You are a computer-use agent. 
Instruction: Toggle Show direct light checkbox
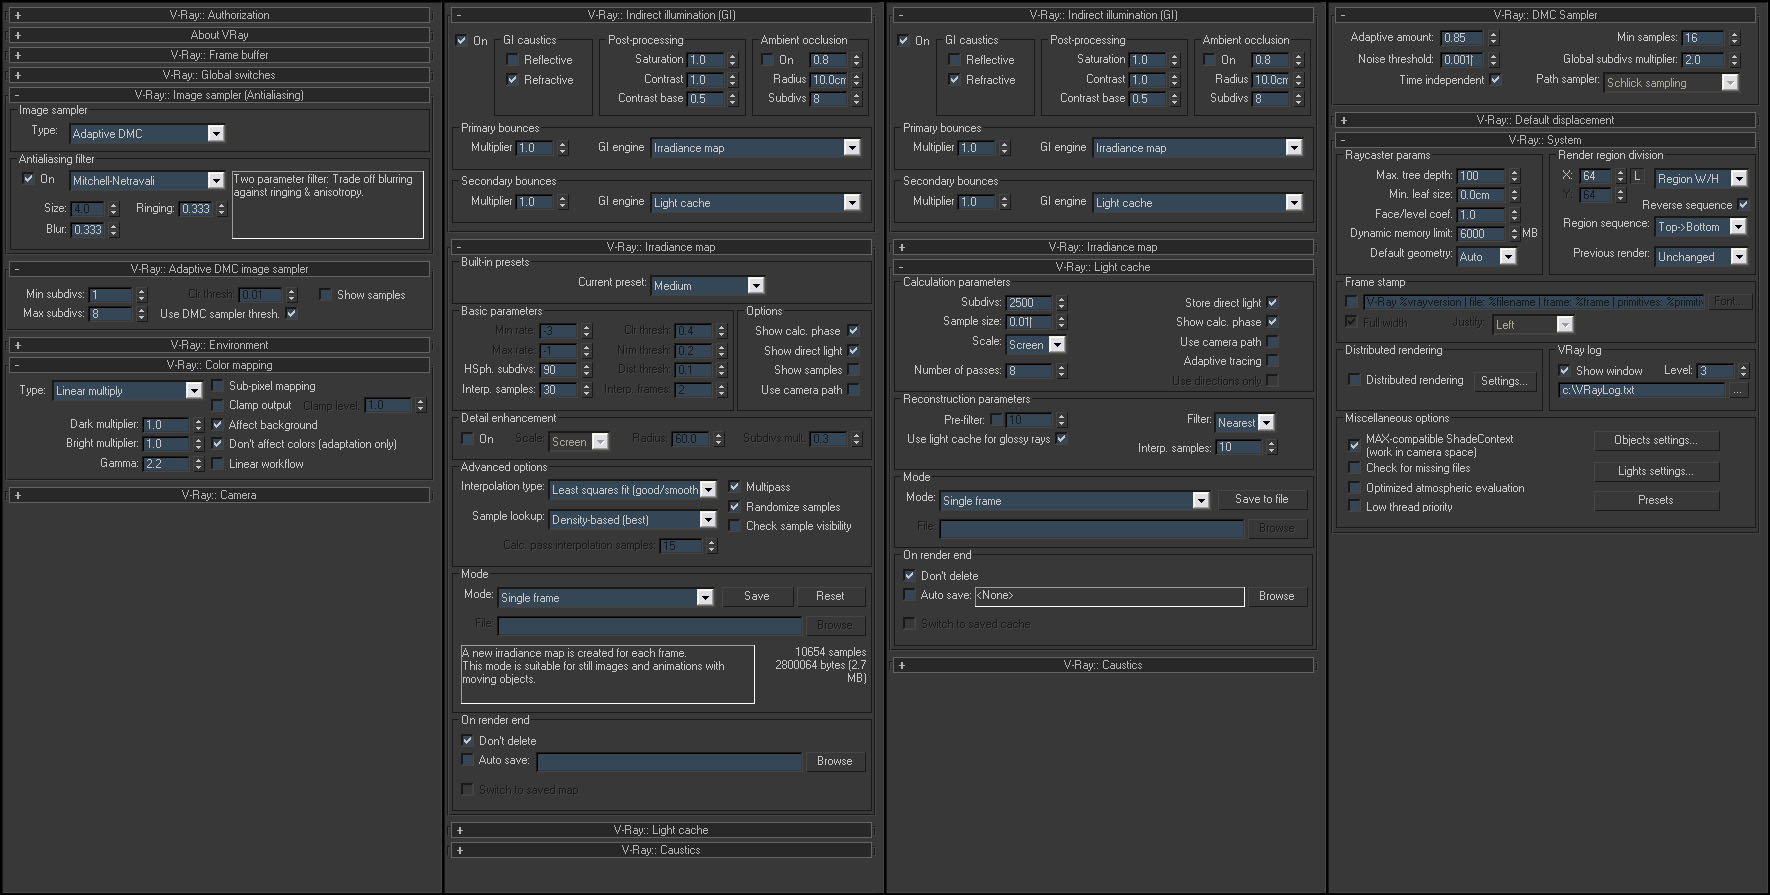pos(853,351)
